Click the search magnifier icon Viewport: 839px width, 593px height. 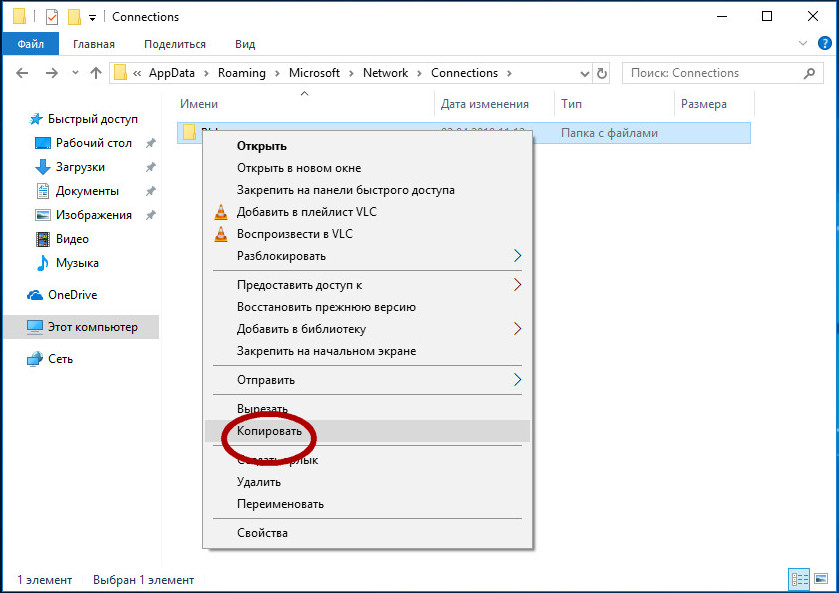pos(809,73)
